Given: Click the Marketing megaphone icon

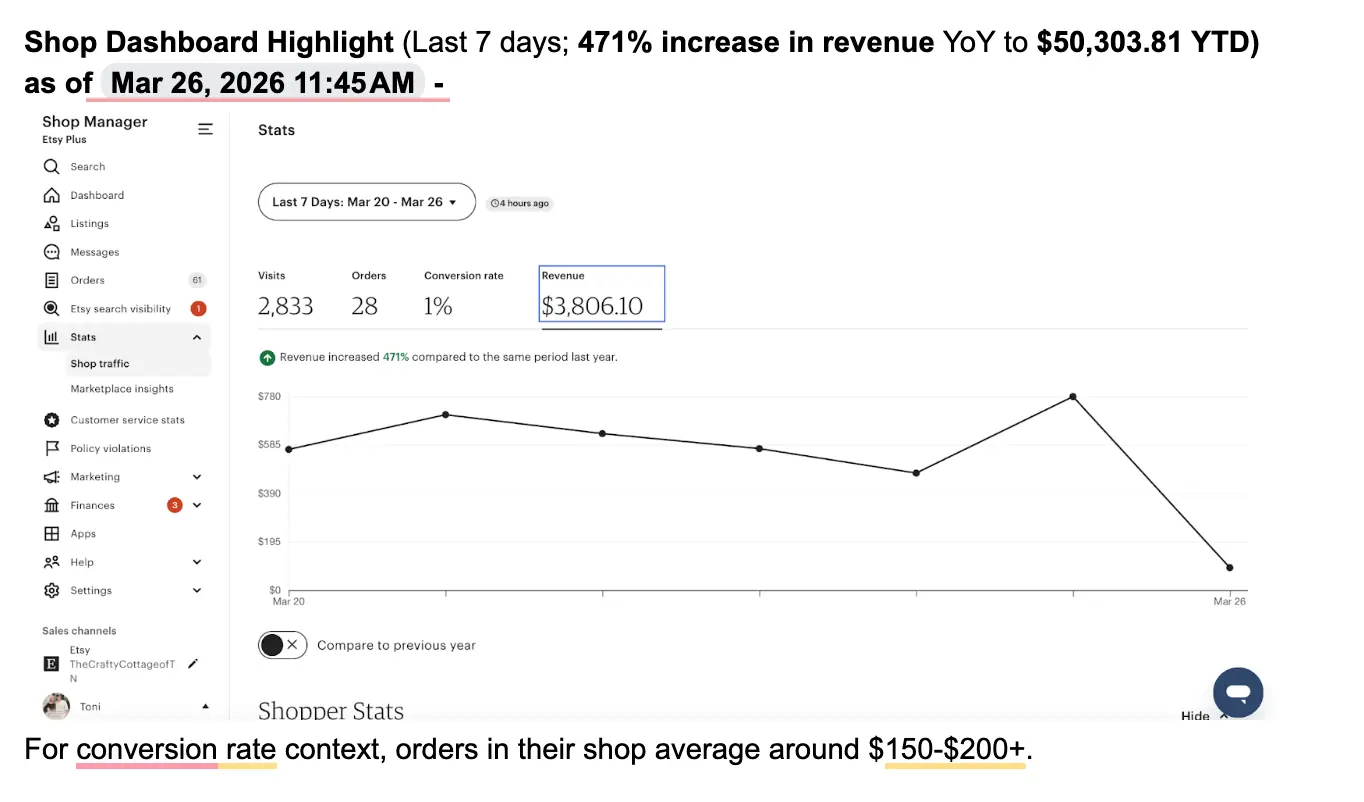Looking at the screenshot, I should (x=51, y=477).
